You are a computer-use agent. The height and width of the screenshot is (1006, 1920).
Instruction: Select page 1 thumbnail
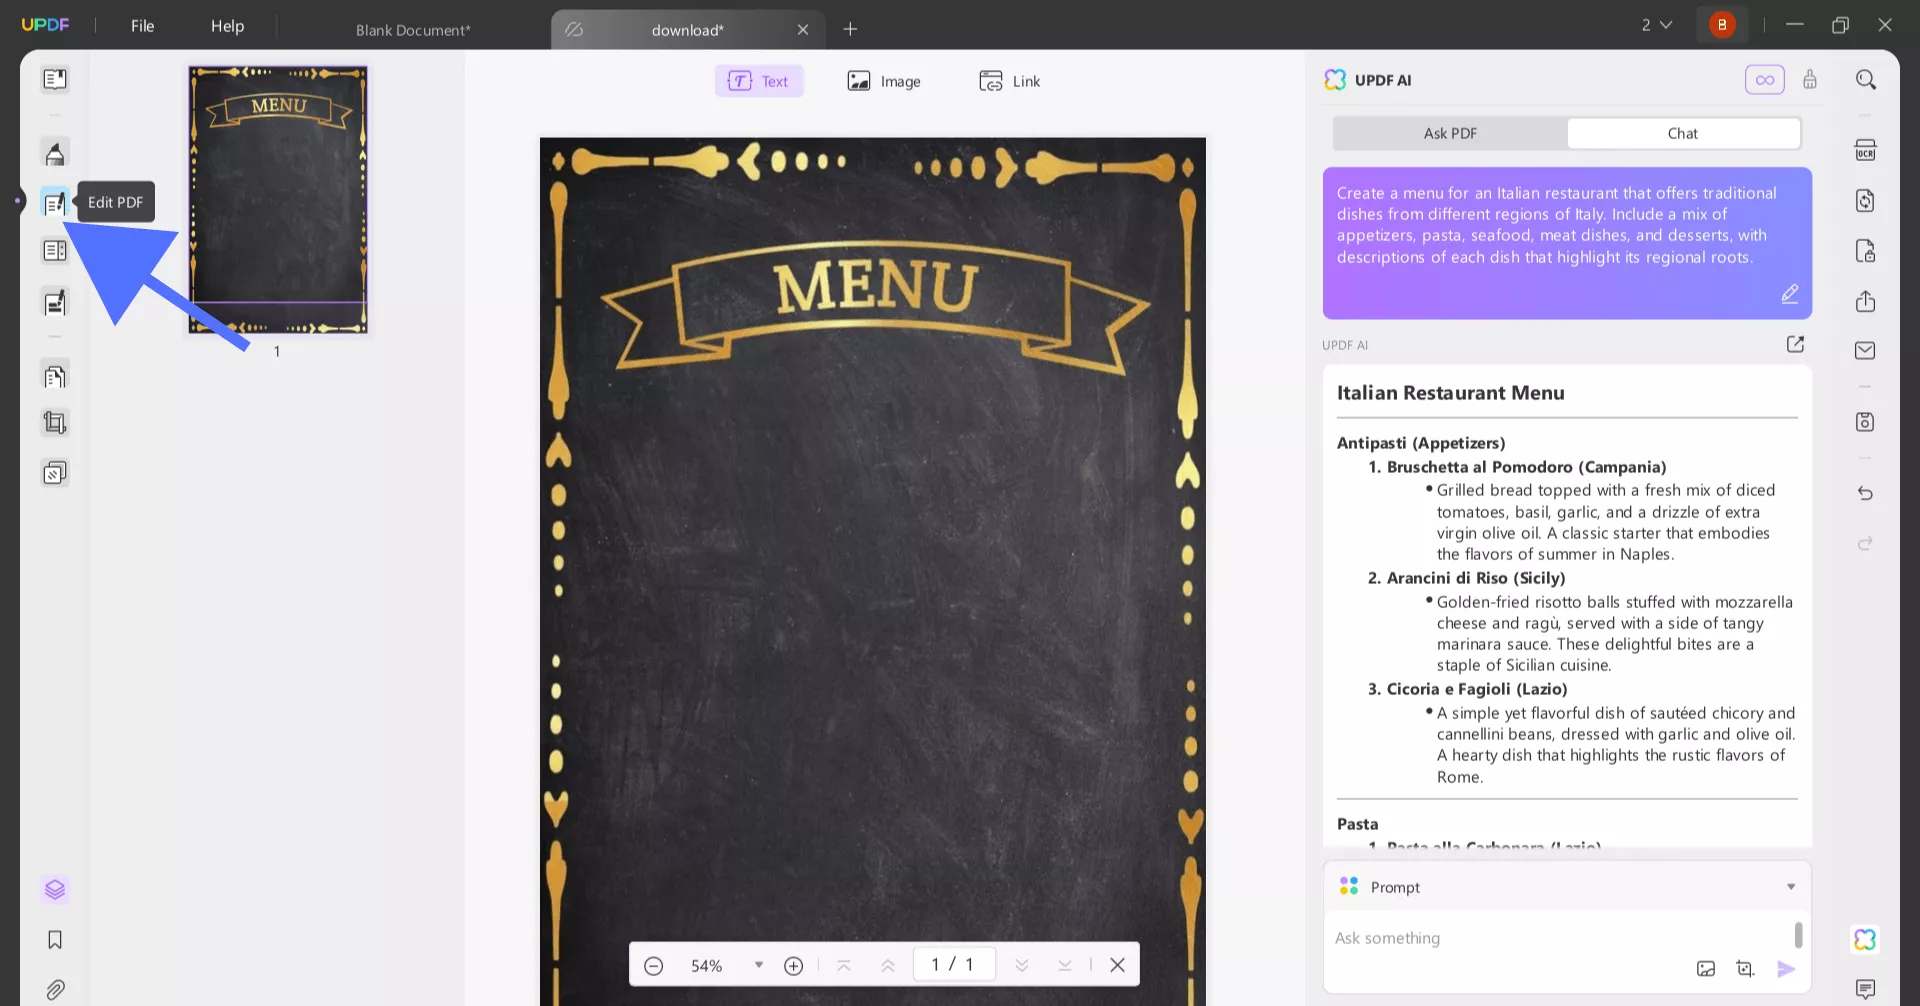click(278, 200)
